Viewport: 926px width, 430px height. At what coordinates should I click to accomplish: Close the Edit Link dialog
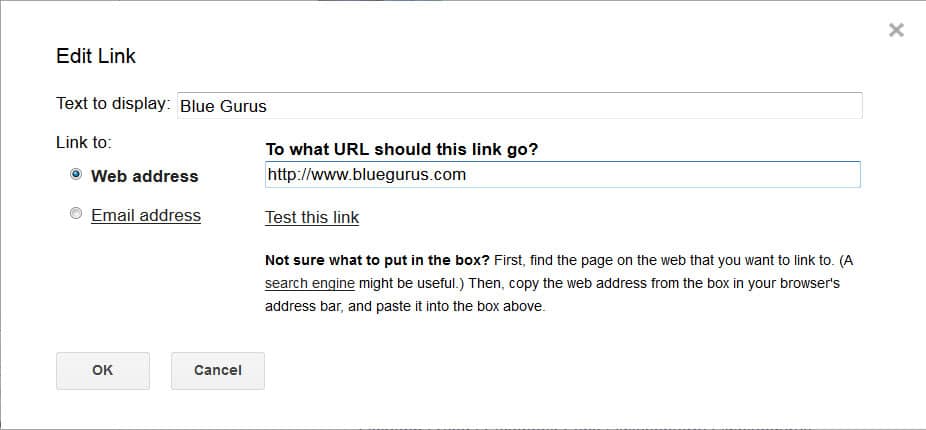click(x=896, y=30)
